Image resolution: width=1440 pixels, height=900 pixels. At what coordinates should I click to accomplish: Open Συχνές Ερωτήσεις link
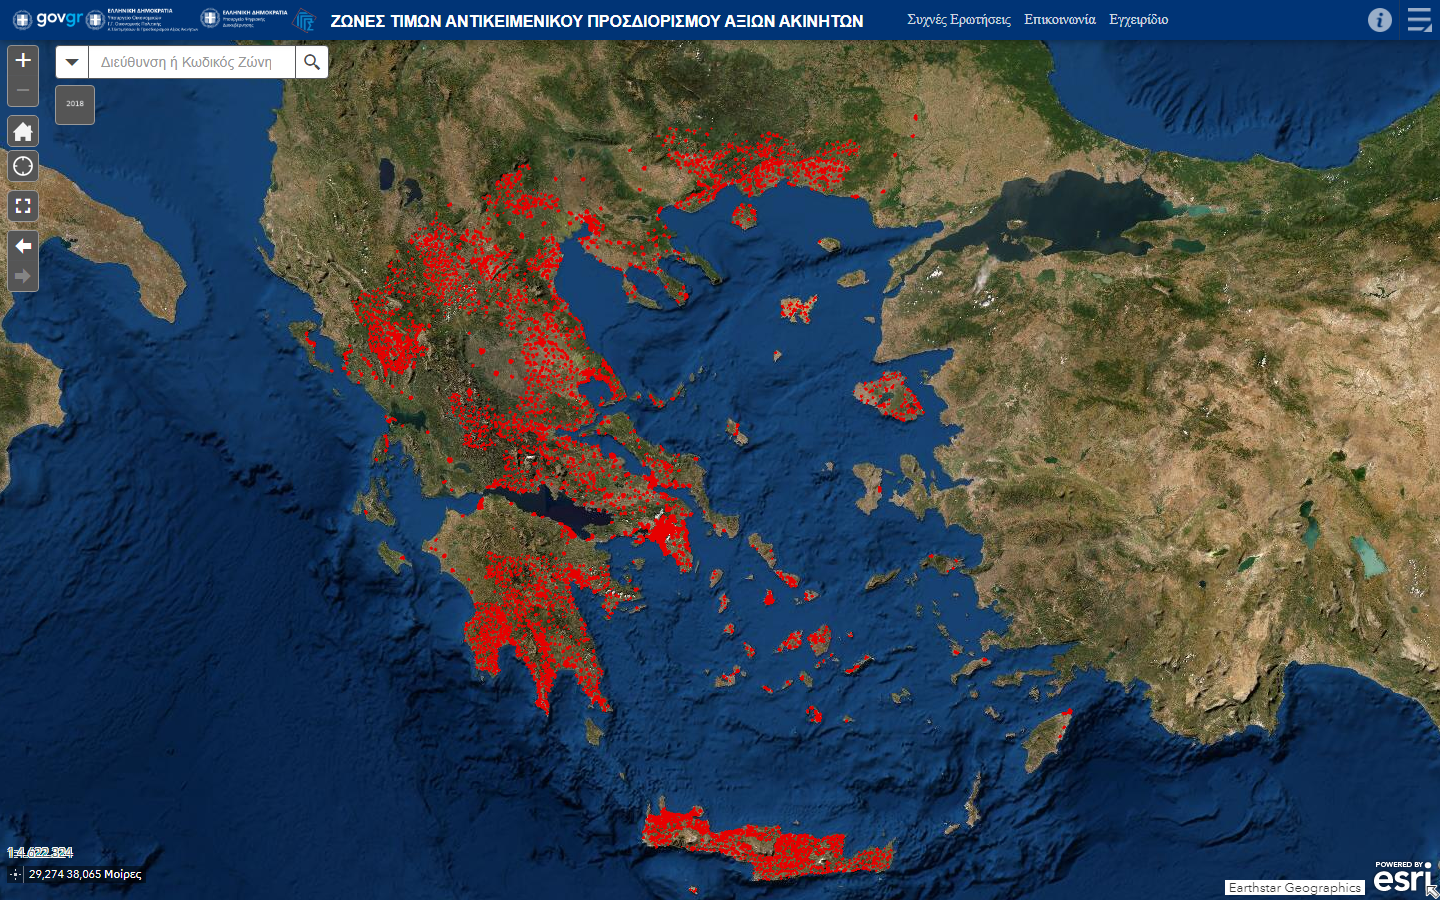coord(958,20)
